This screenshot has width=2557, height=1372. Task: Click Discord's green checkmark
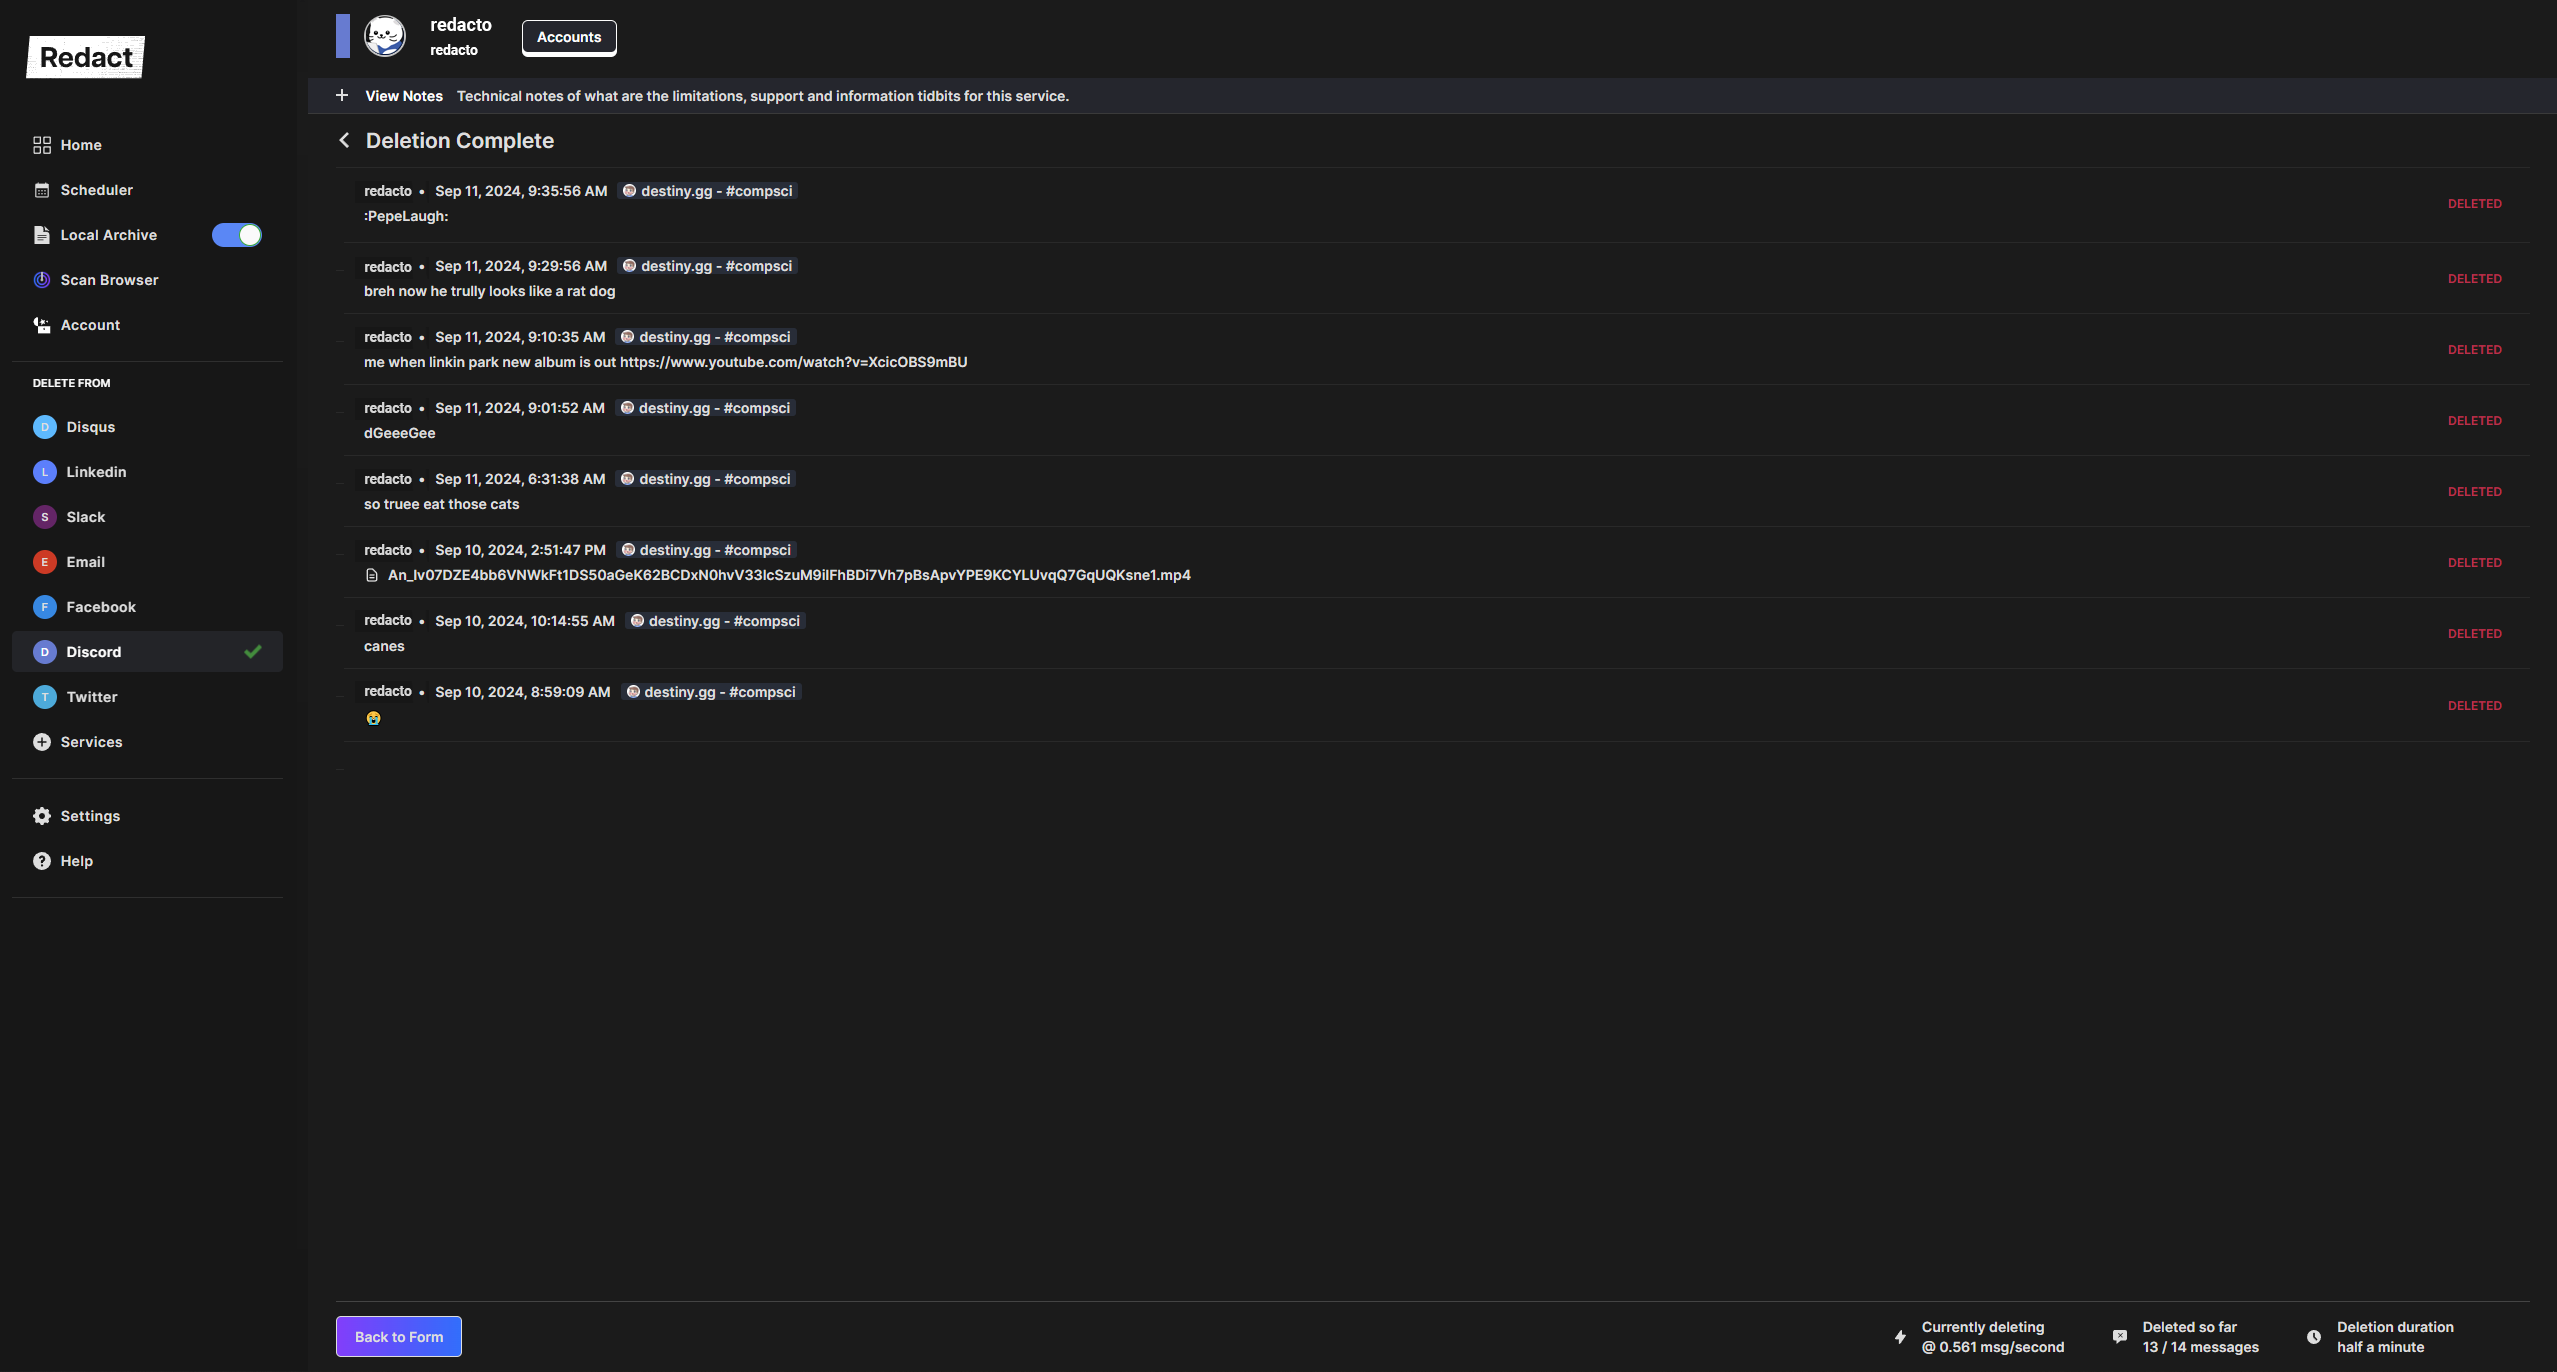coord(253,652)
